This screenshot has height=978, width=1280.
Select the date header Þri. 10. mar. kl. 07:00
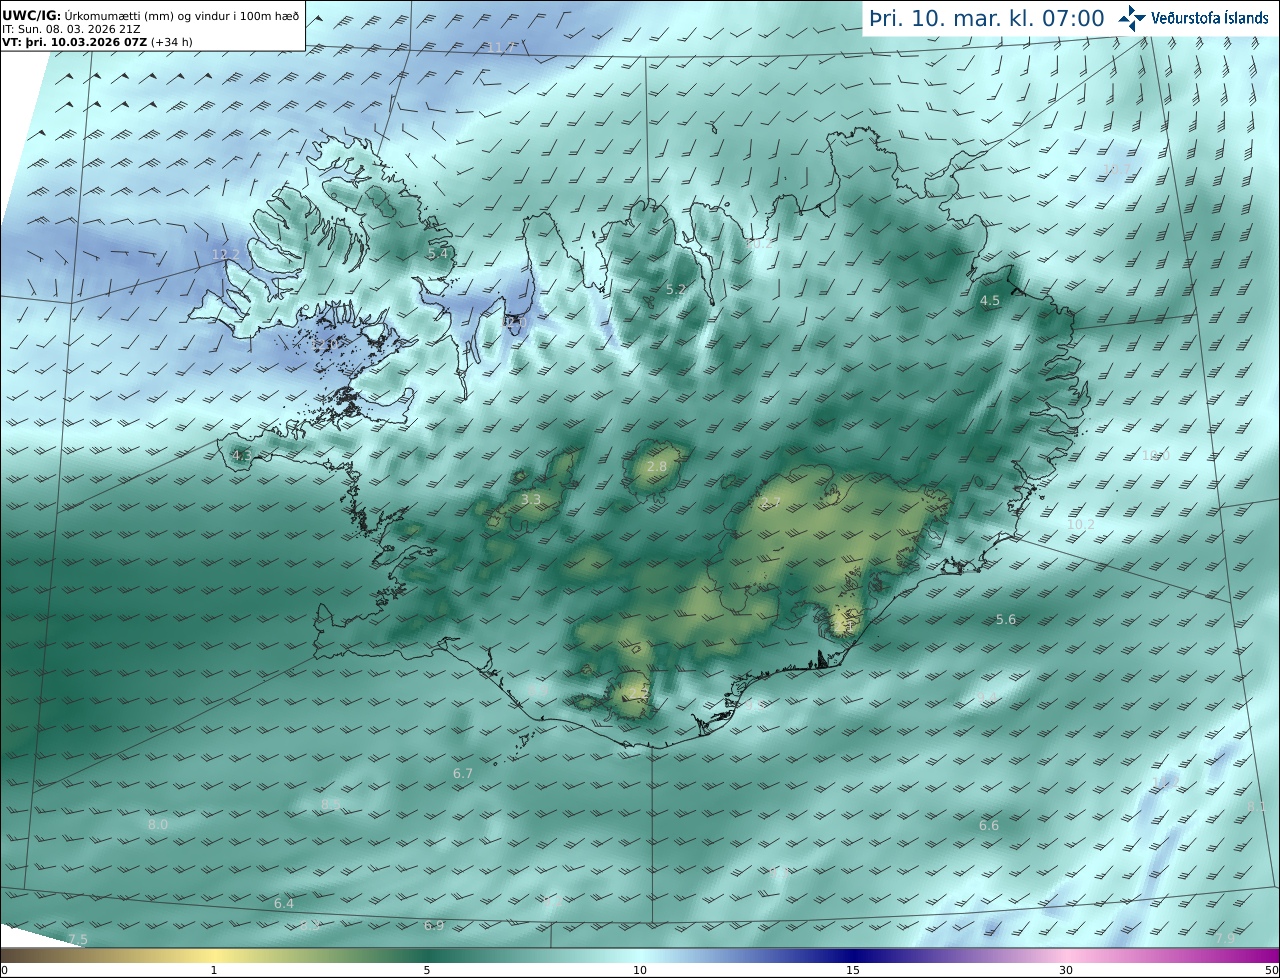[986, 19]
